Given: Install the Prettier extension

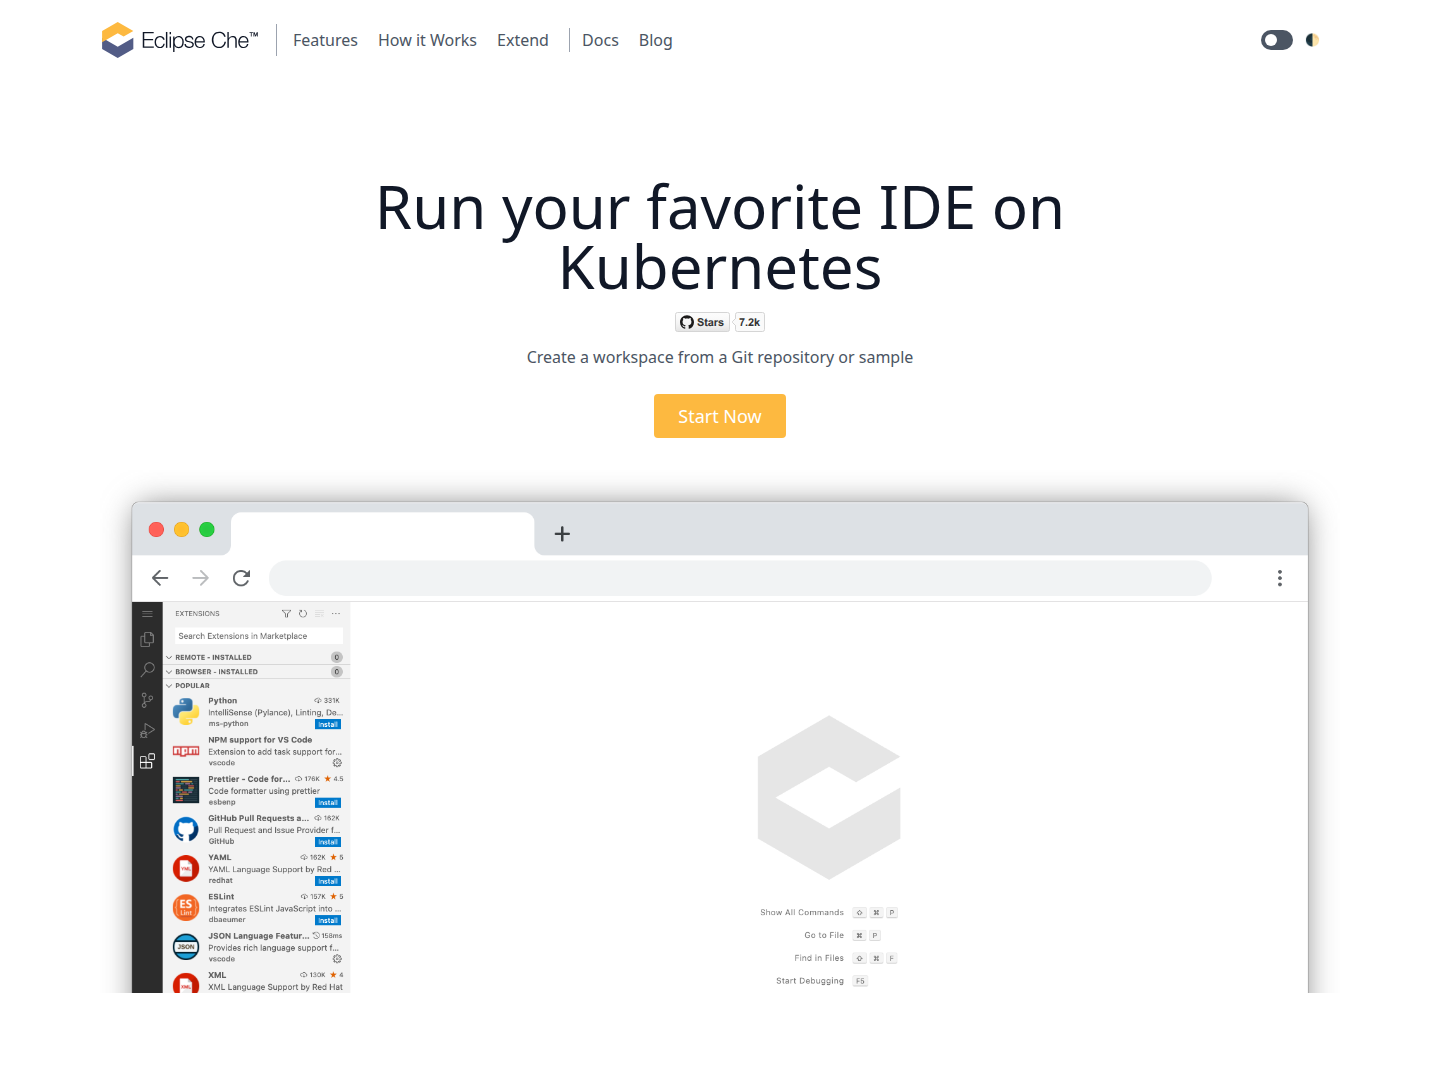Looking at the screenshot, I should (x=328, y=803).
